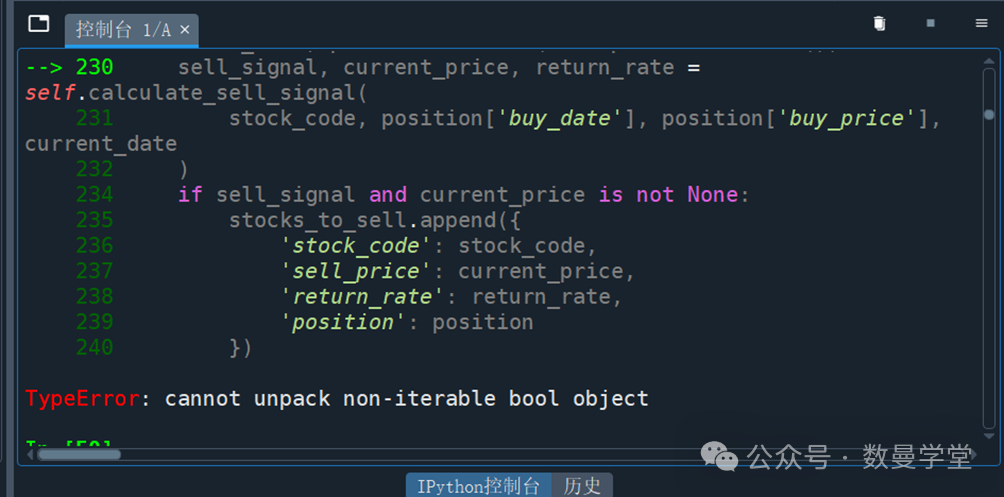Click the red TypeError label
Screen dimensions: 1004x497
82,398
